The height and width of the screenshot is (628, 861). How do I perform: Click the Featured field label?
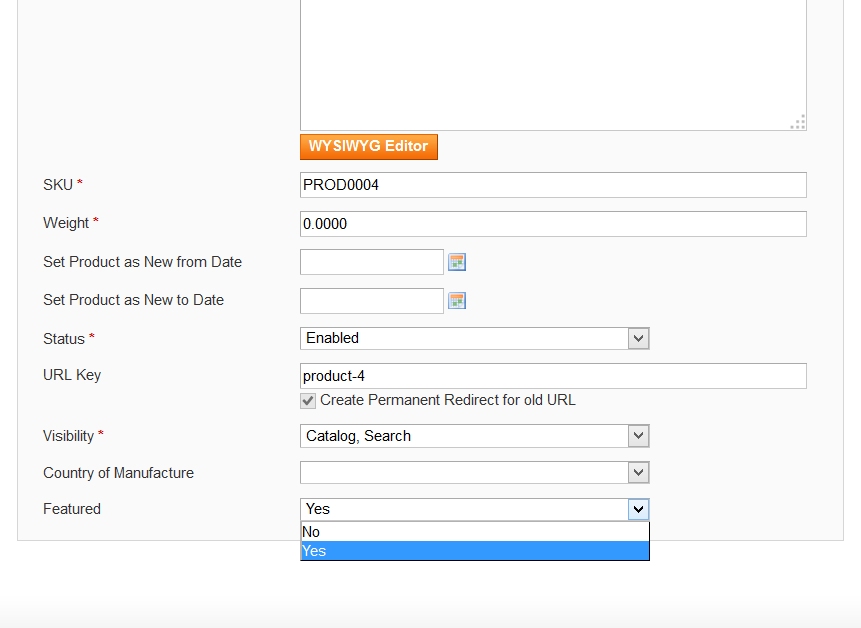point(72,509)
